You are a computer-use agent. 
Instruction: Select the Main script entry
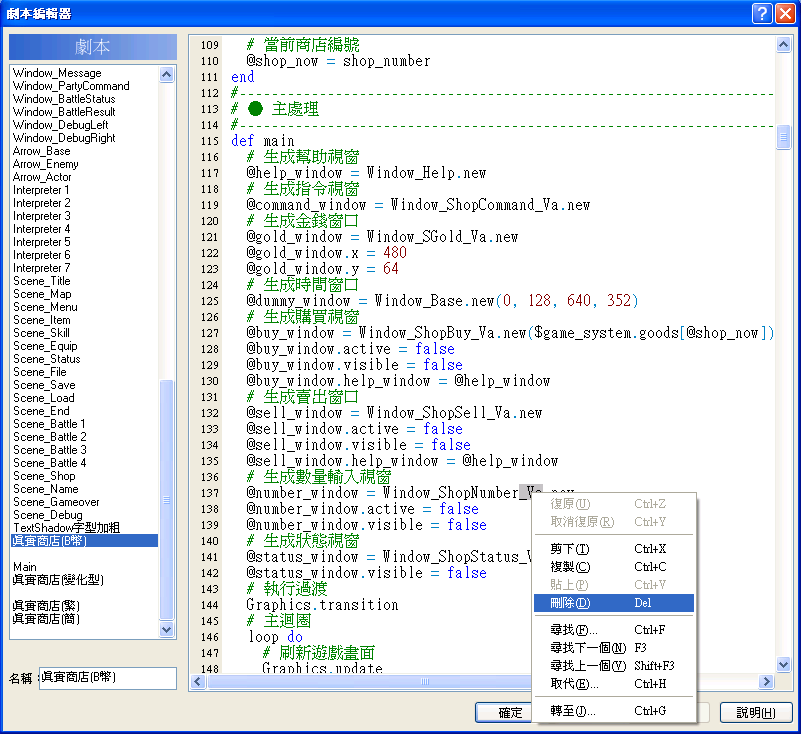click(25, 567)
